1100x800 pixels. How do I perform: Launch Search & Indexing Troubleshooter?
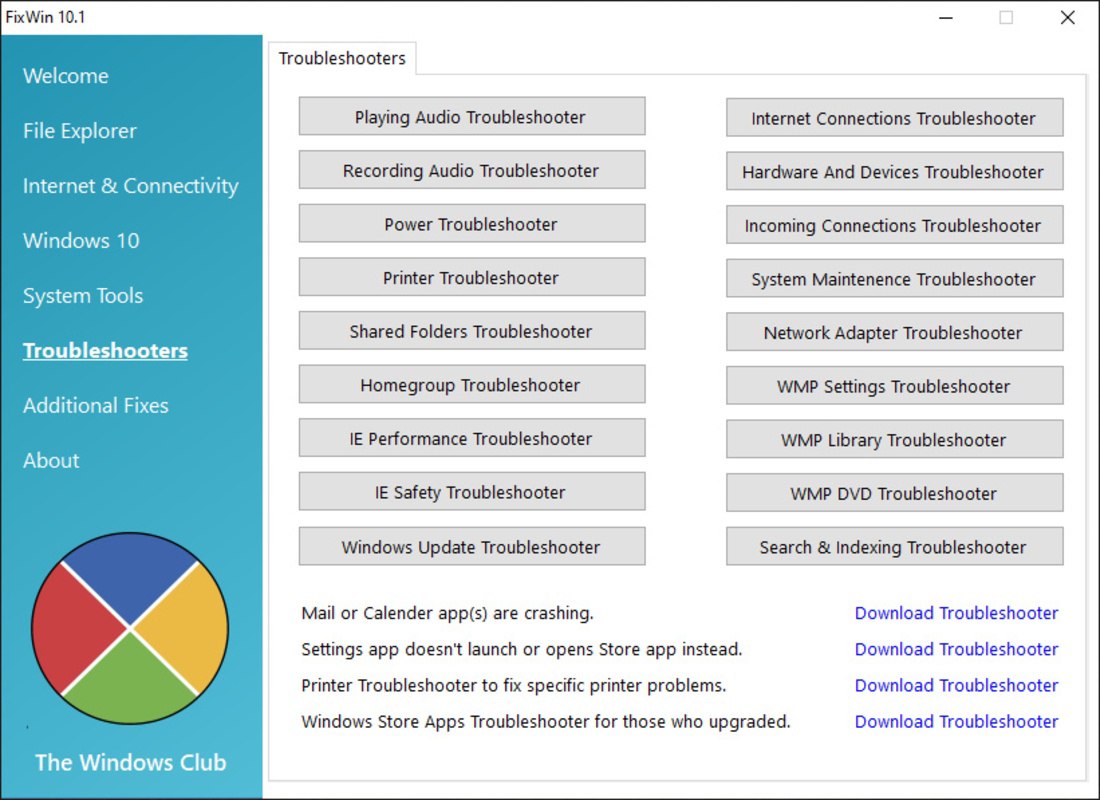coord(894,547)
